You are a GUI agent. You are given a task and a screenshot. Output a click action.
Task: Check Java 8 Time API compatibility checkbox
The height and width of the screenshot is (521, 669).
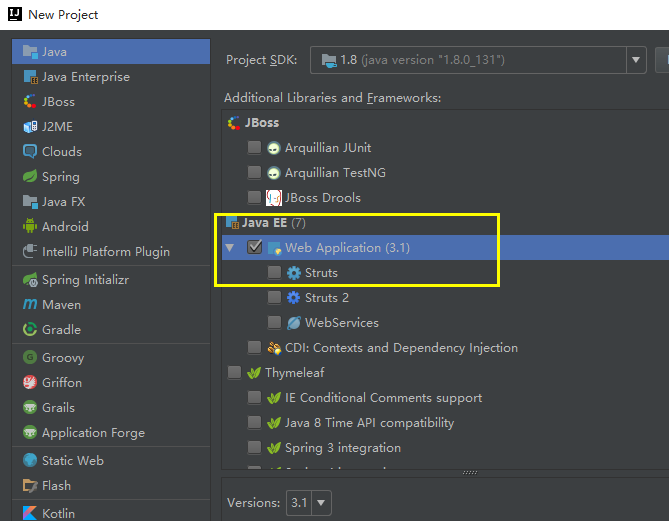(x=254, y=422)
